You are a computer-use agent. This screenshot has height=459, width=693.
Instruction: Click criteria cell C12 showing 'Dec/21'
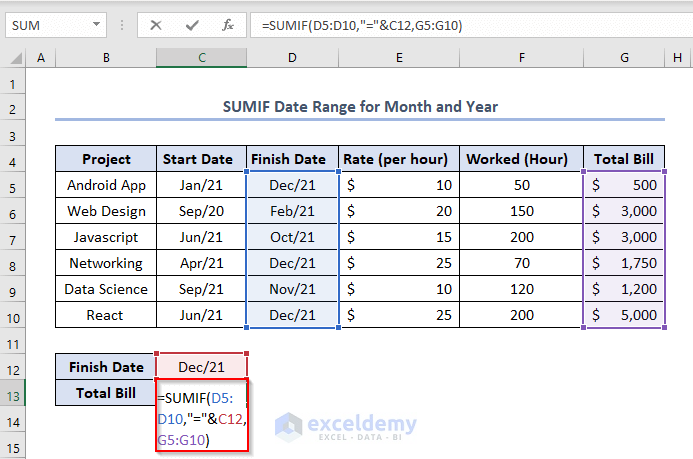click(x=202, y=367)
